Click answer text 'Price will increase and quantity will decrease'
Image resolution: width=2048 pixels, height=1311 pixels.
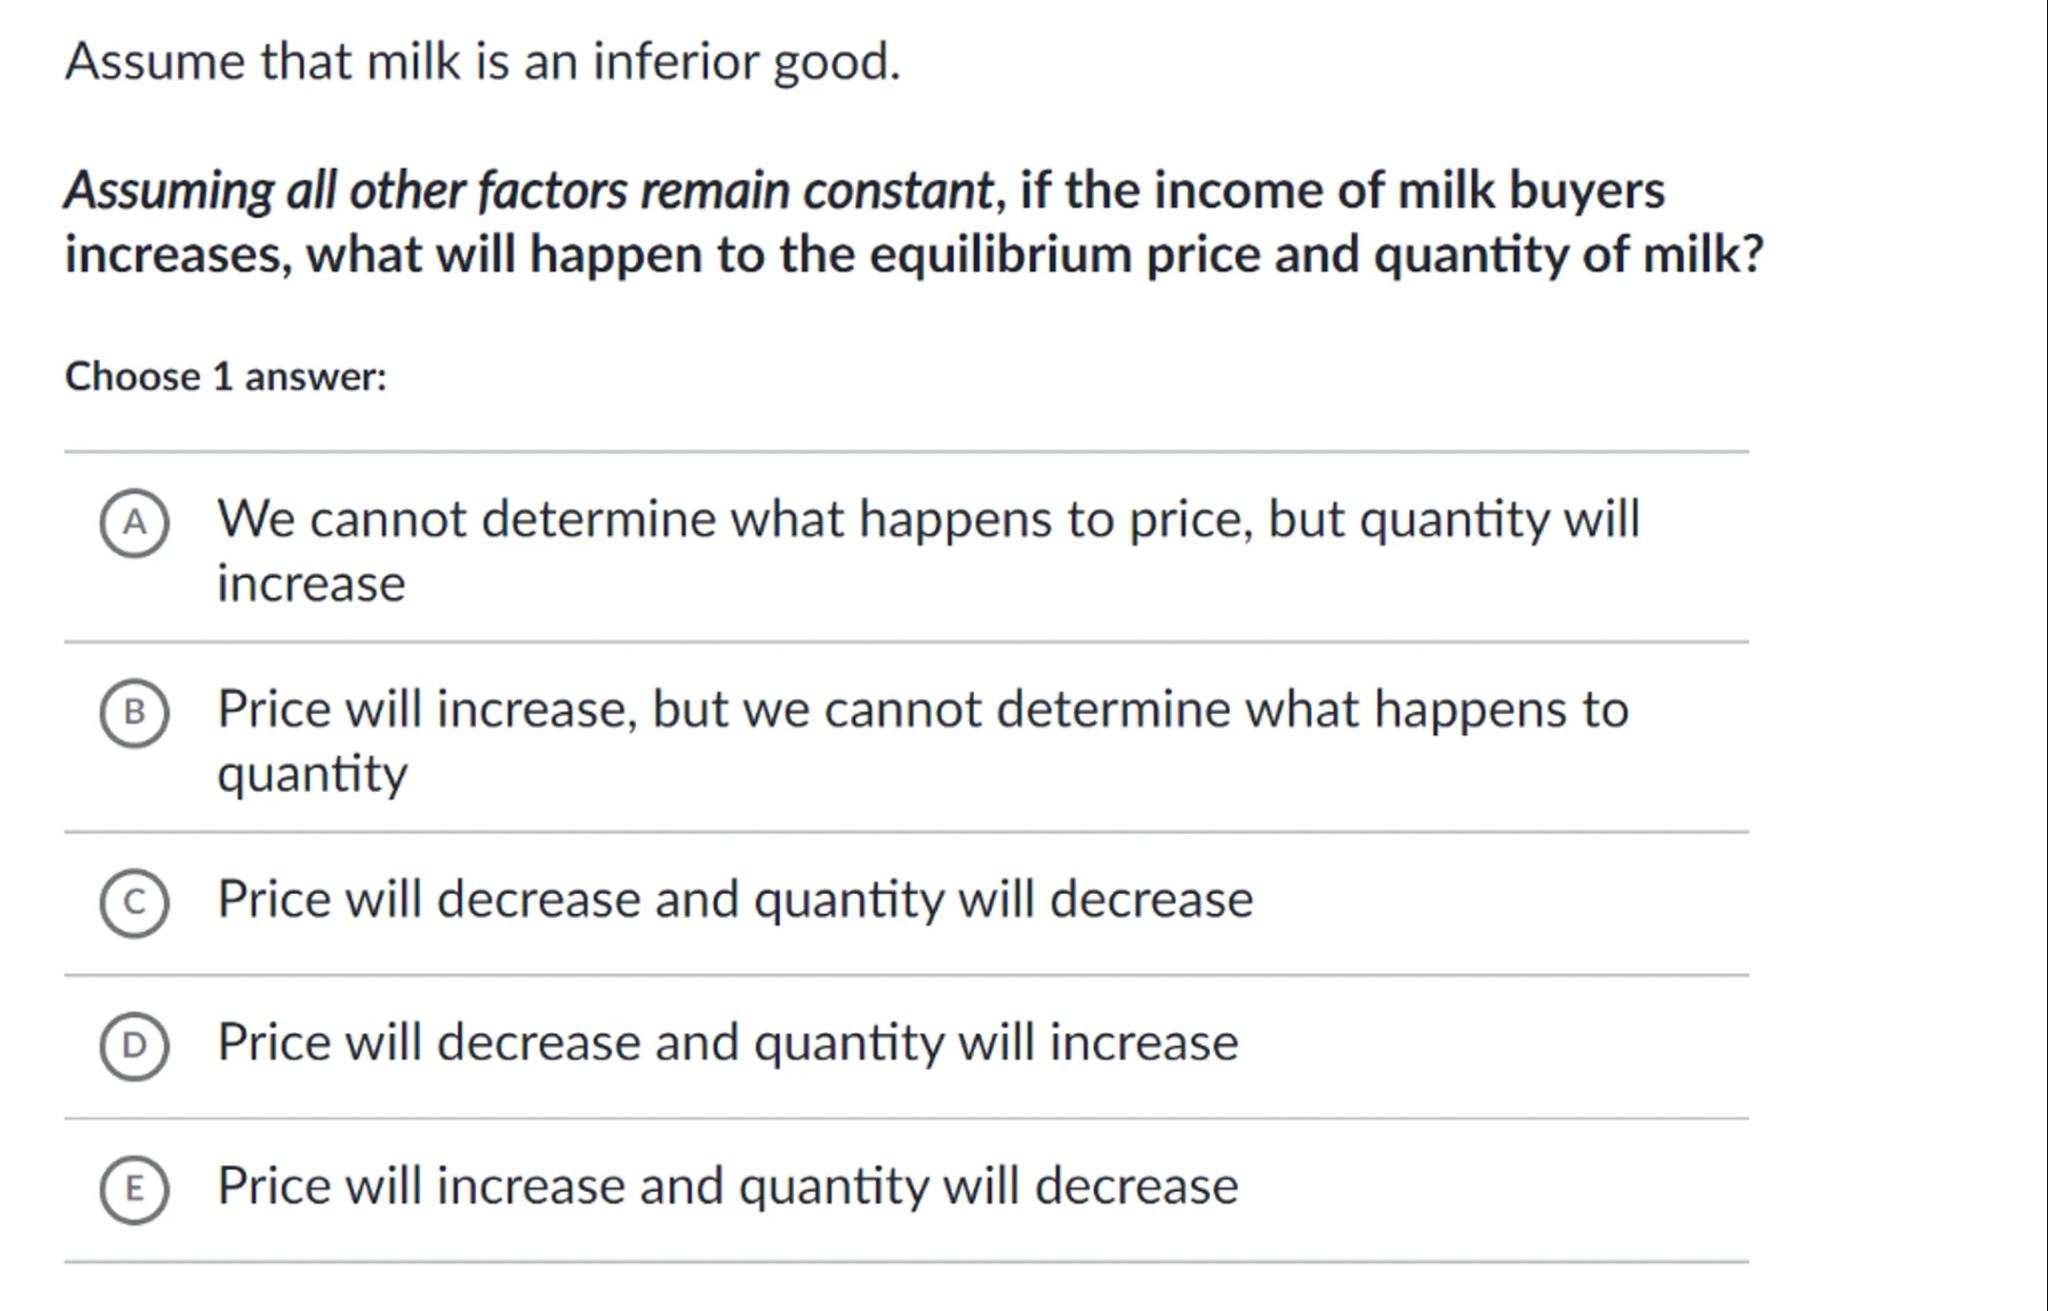(727, 1186)
